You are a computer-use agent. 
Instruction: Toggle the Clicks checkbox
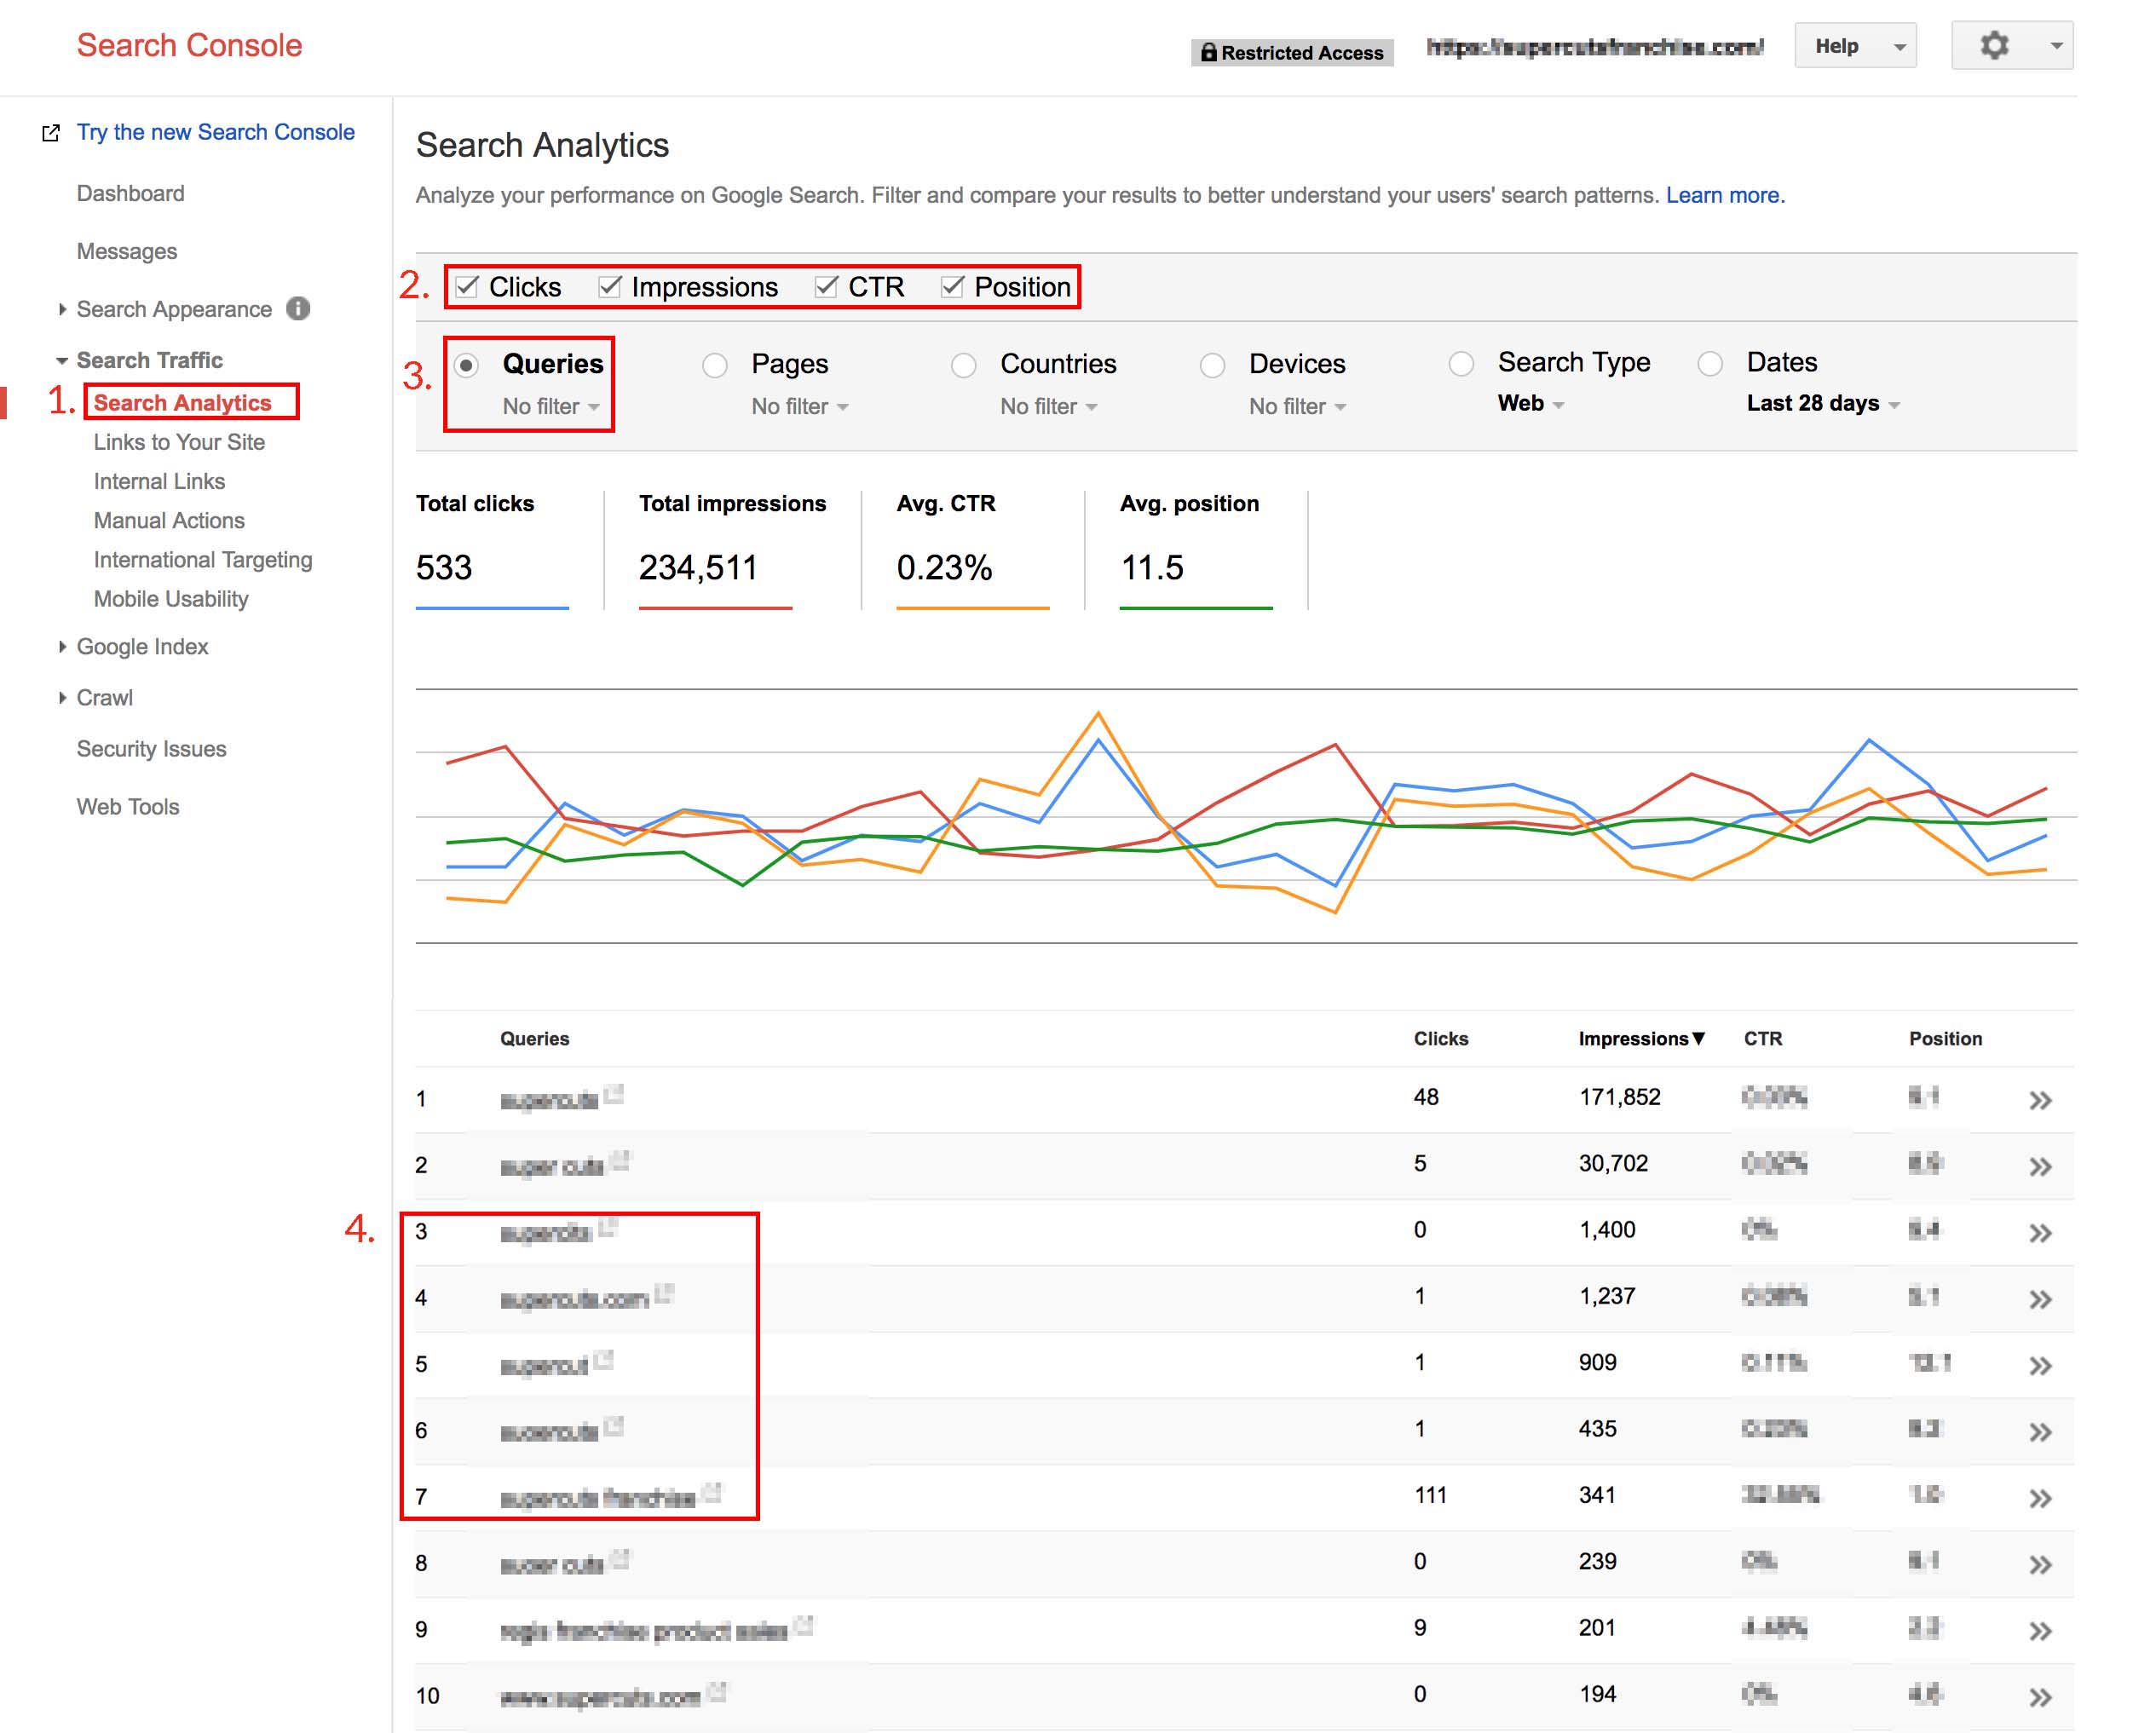pyautogui.click(x=467, y=287)
